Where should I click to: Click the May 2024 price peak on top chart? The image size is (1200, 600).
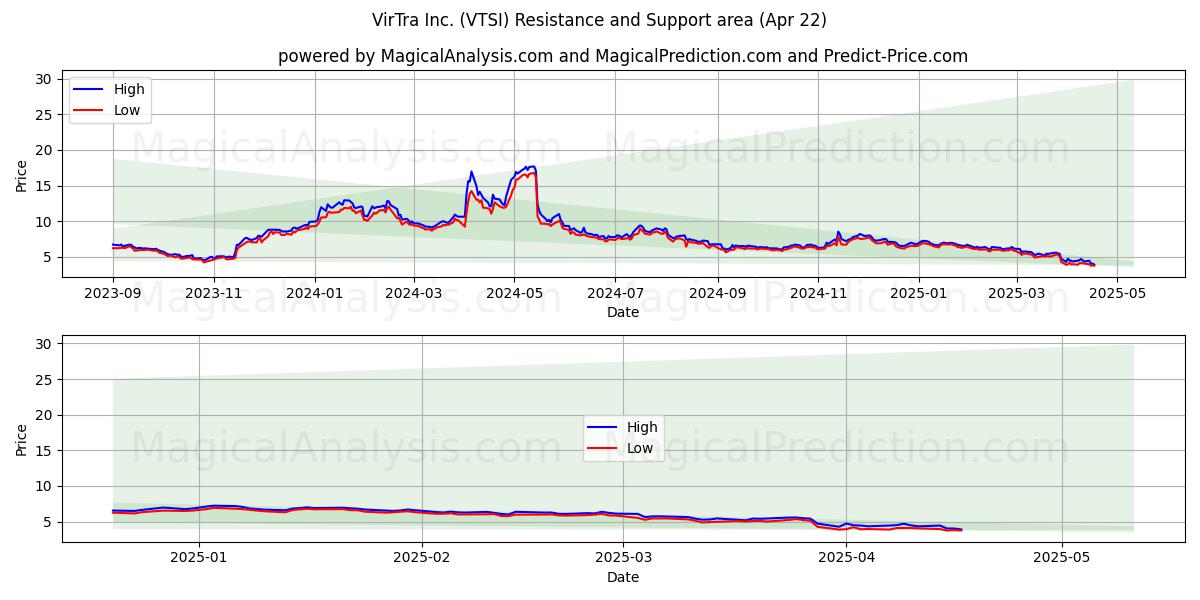532,167
